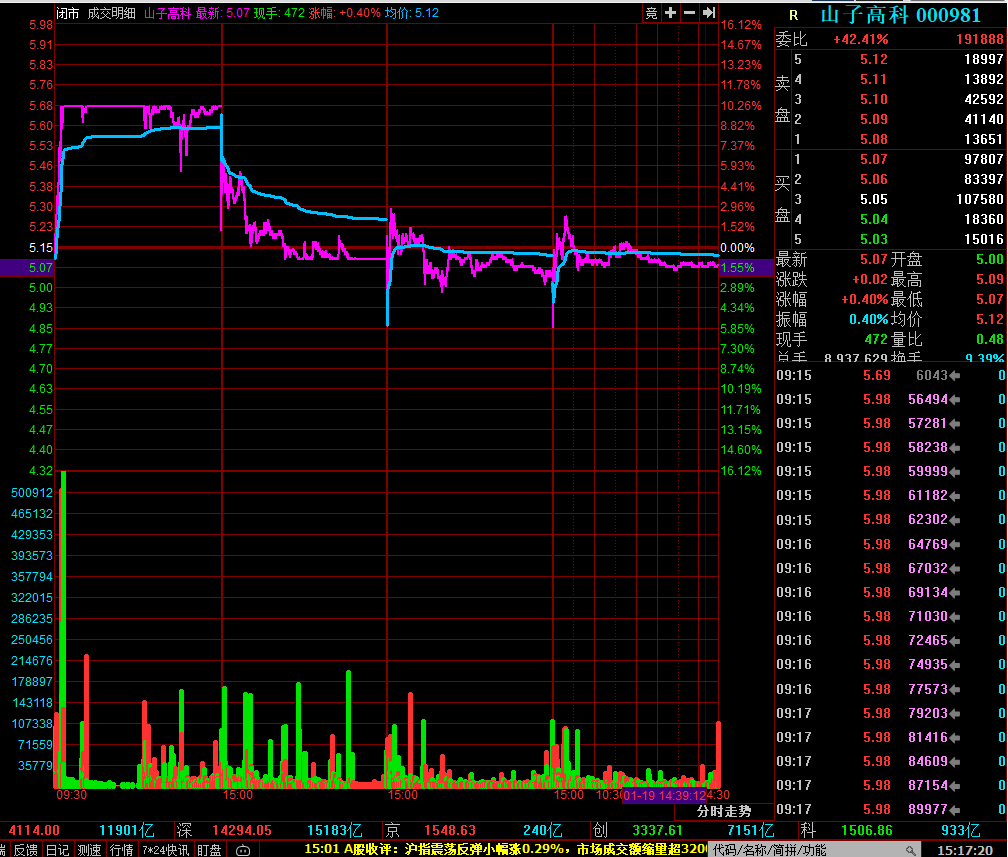Click the 500912 volume axis label
1008x857 pixels.
pos(32,493)
